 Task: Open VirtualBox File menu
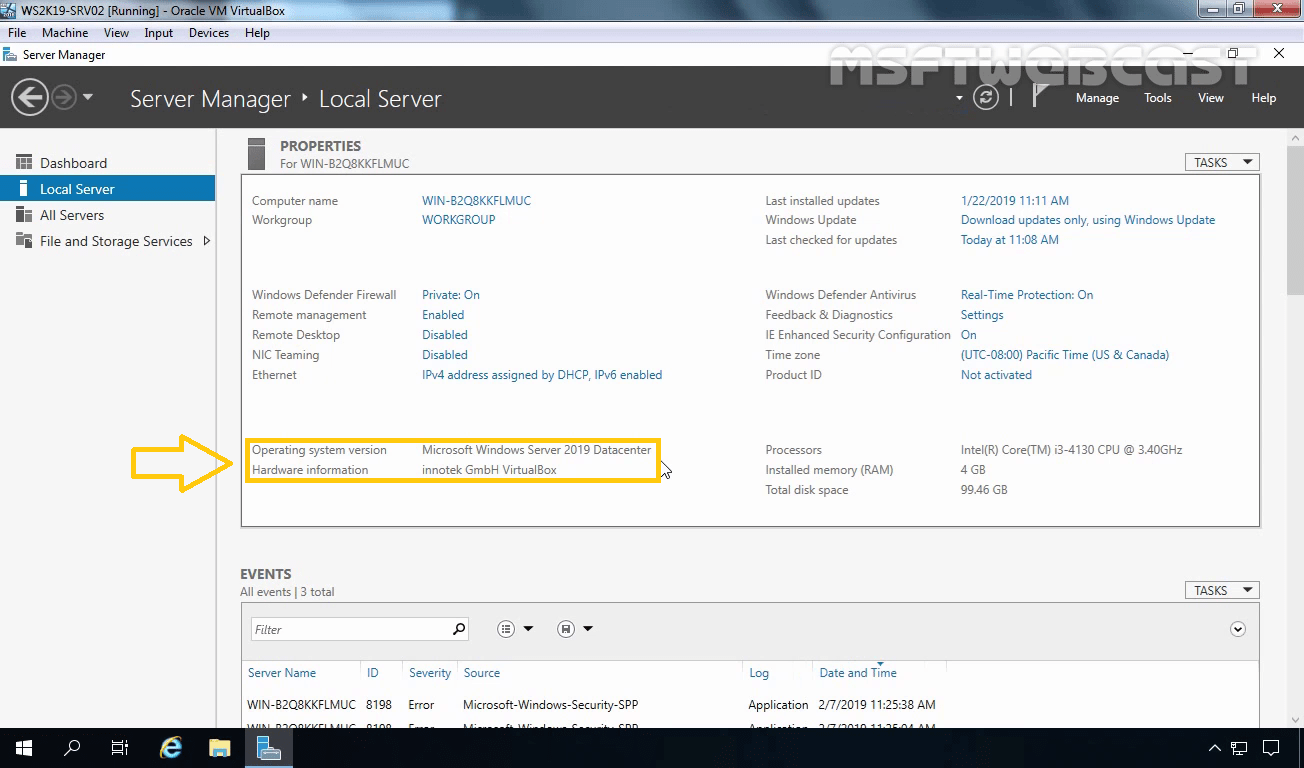click(17, 33)
